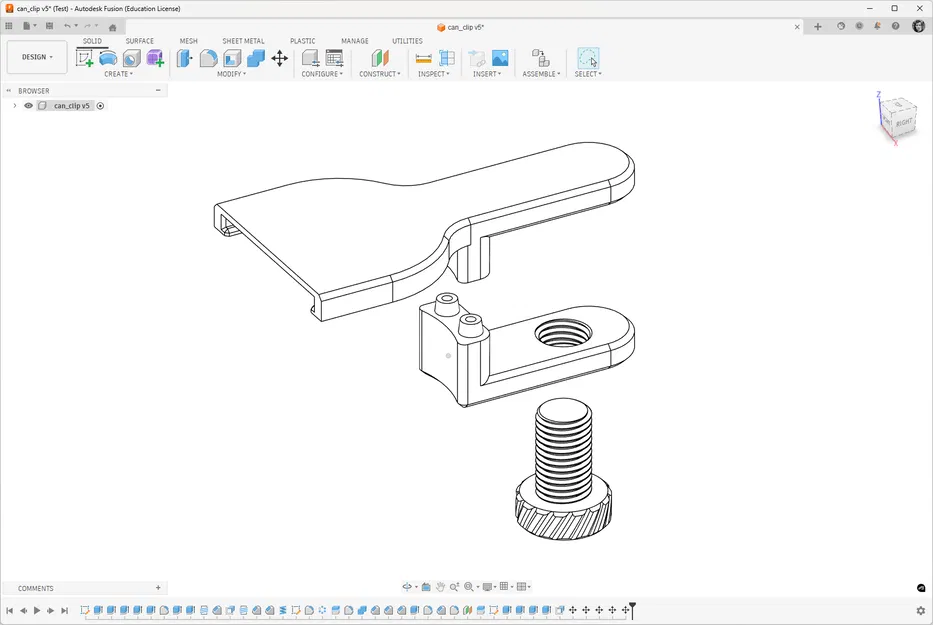Activate the Move/Copy tool
The width and height of the screenshot is (933, 625).
click(280, 58)
